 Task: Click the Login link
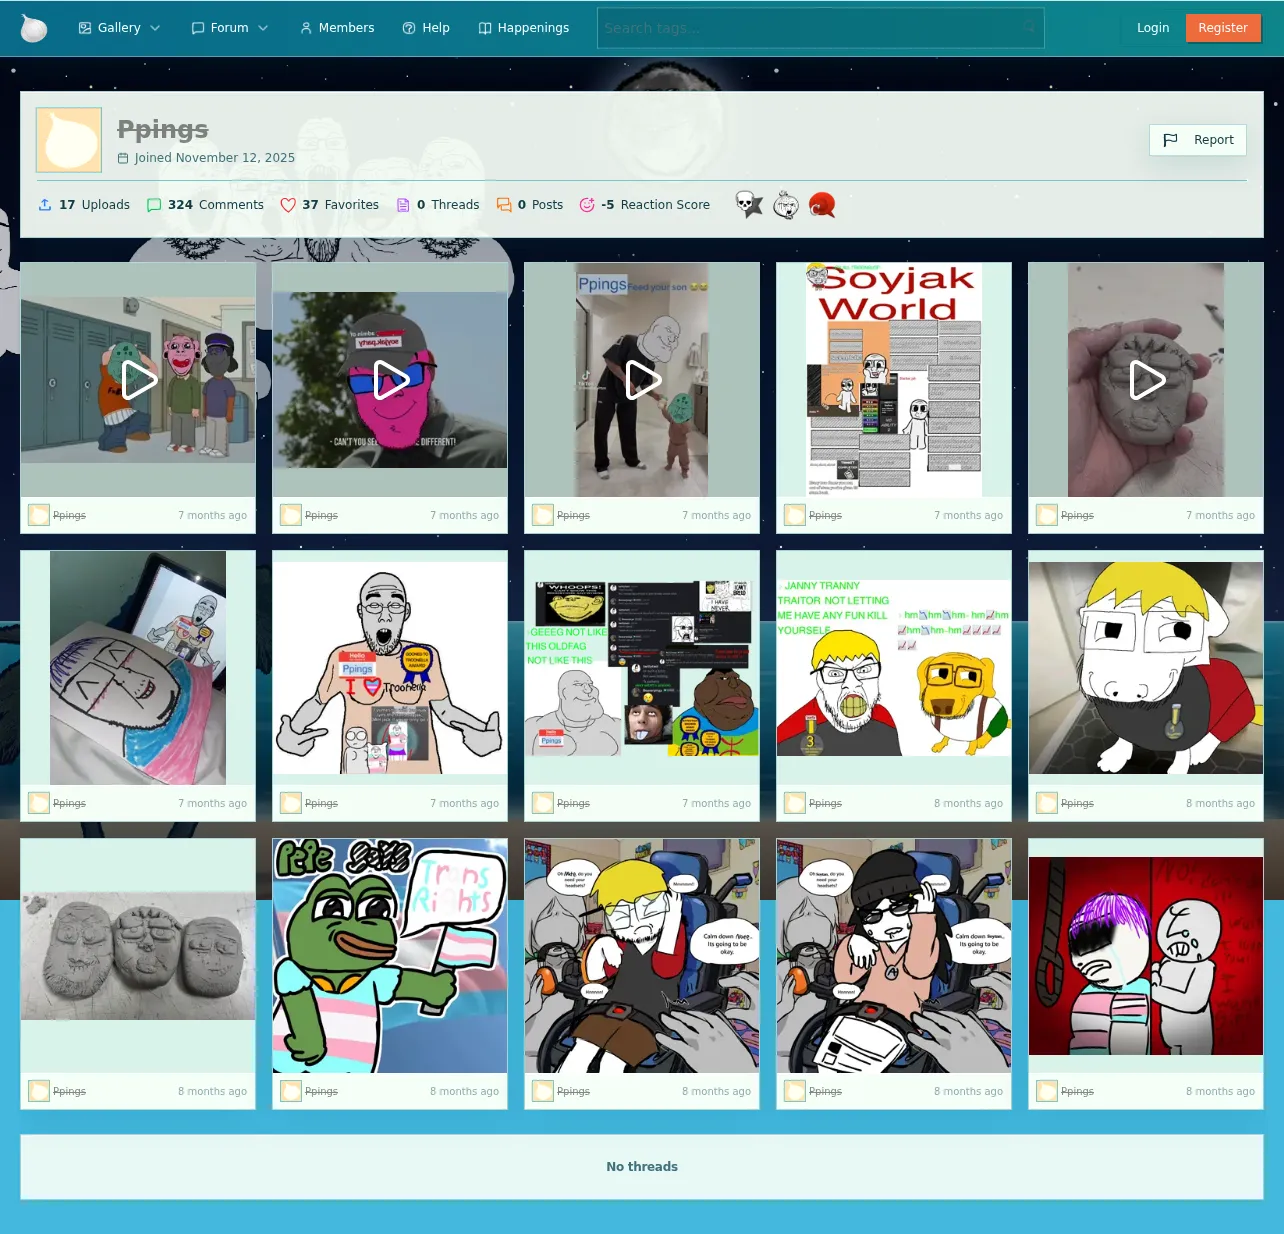click(x=1153, y=28)
